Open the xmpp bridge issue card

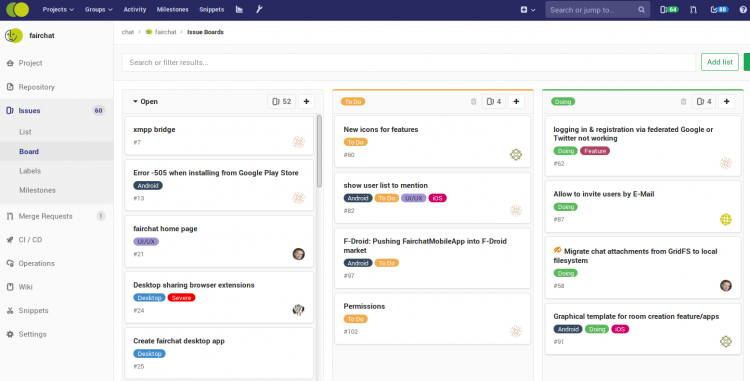(x=154, y=130)
